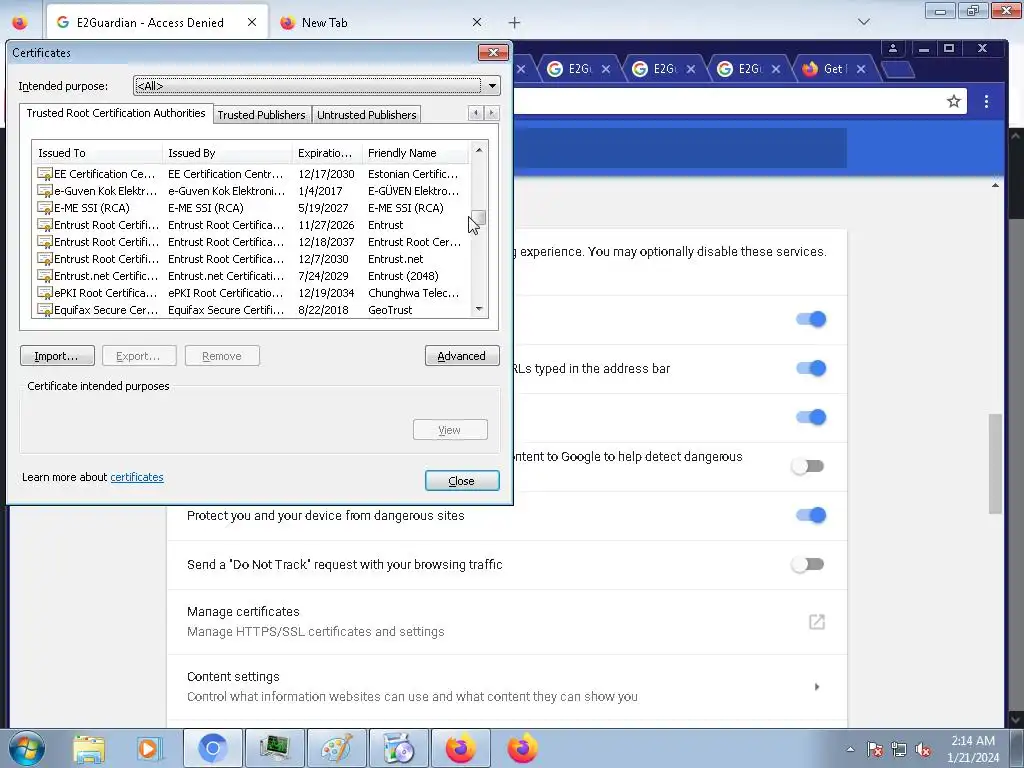Screen dimensions: 1024x768
Task: Toggle 'Protect you and your device from dangerous sites'
Action: (x=810, y=515)
